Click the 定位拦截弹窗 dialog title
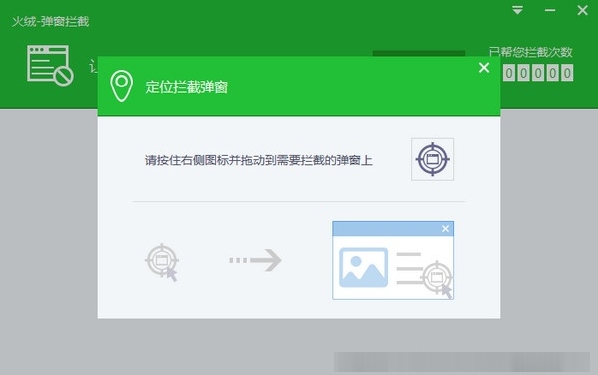The height and width of the screenshot is (375, 598). pyautogui.click(x=186, y=87)
